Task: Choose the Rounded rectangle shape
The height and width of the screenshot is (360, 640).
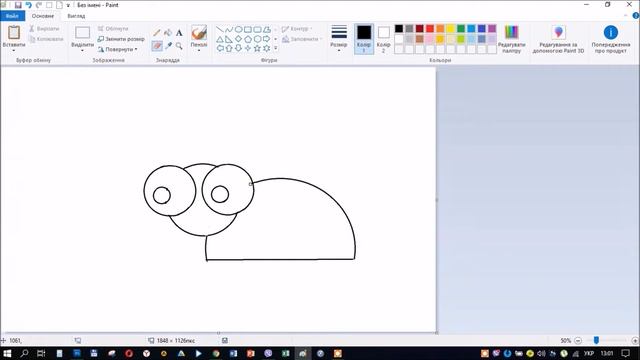Action: 257,29
